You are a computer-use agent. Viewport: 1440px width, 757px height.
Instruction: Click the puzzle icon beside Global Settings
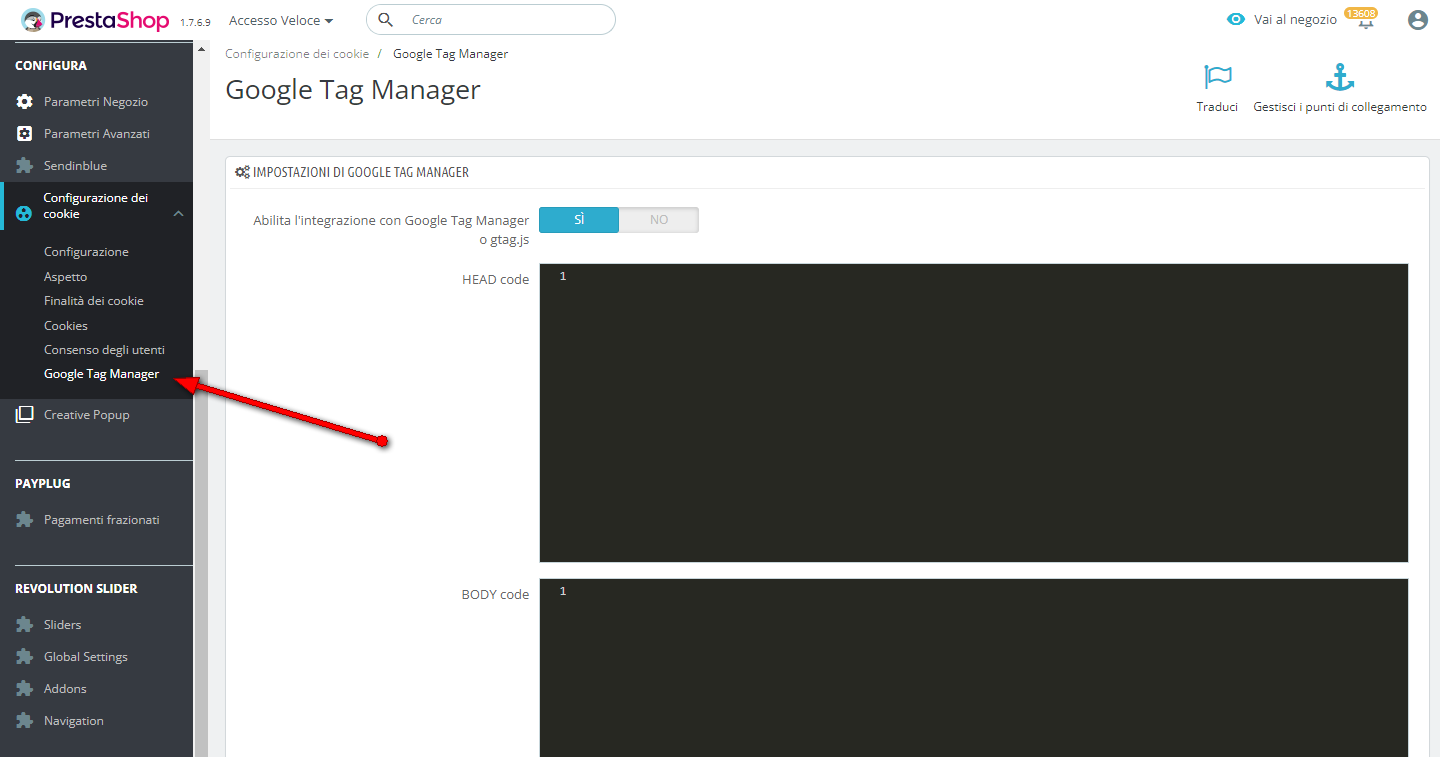point(25,657)
